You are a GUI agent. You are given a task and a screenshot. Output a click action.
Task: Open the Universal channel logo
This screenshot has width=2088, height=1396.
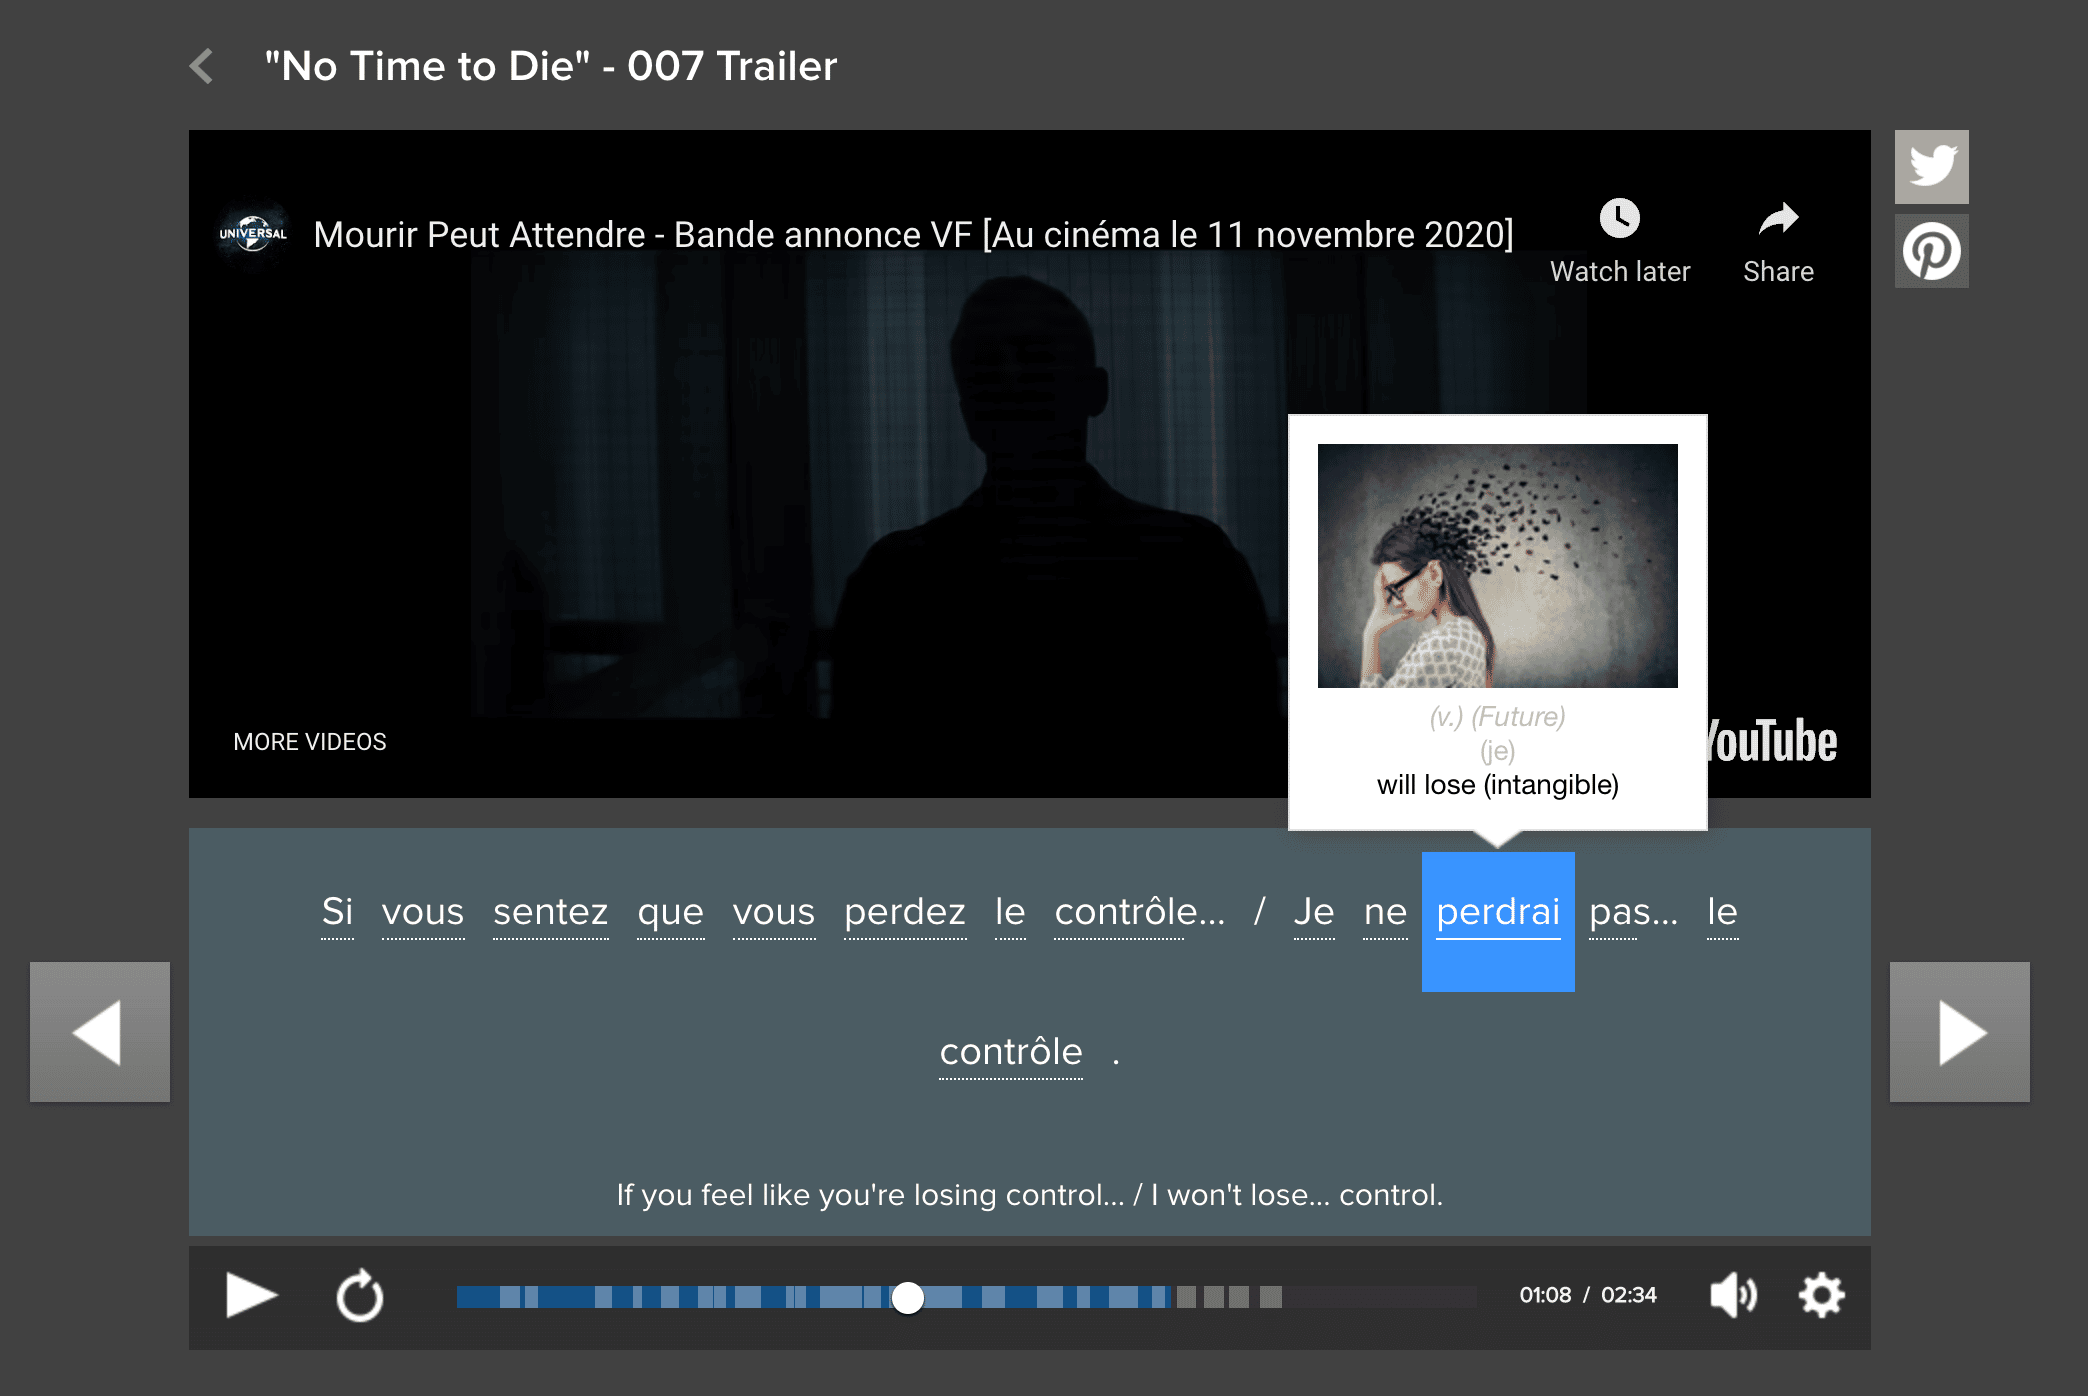tap(253, 234)
